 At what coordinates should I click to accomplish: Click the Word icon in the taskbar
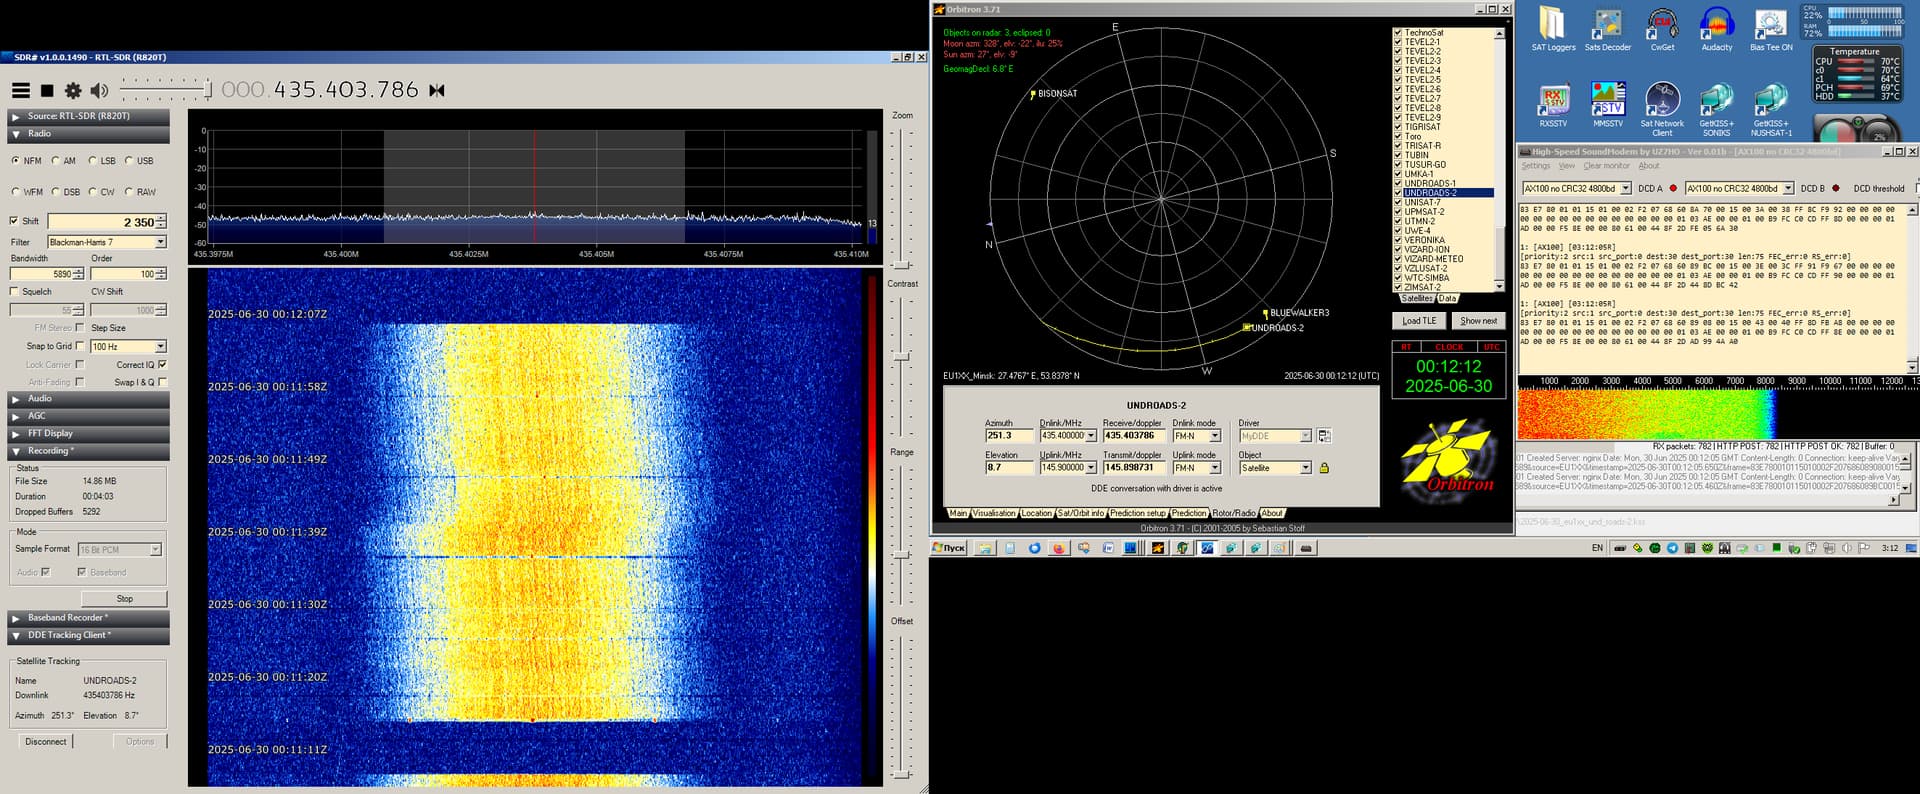[1108, 548]
